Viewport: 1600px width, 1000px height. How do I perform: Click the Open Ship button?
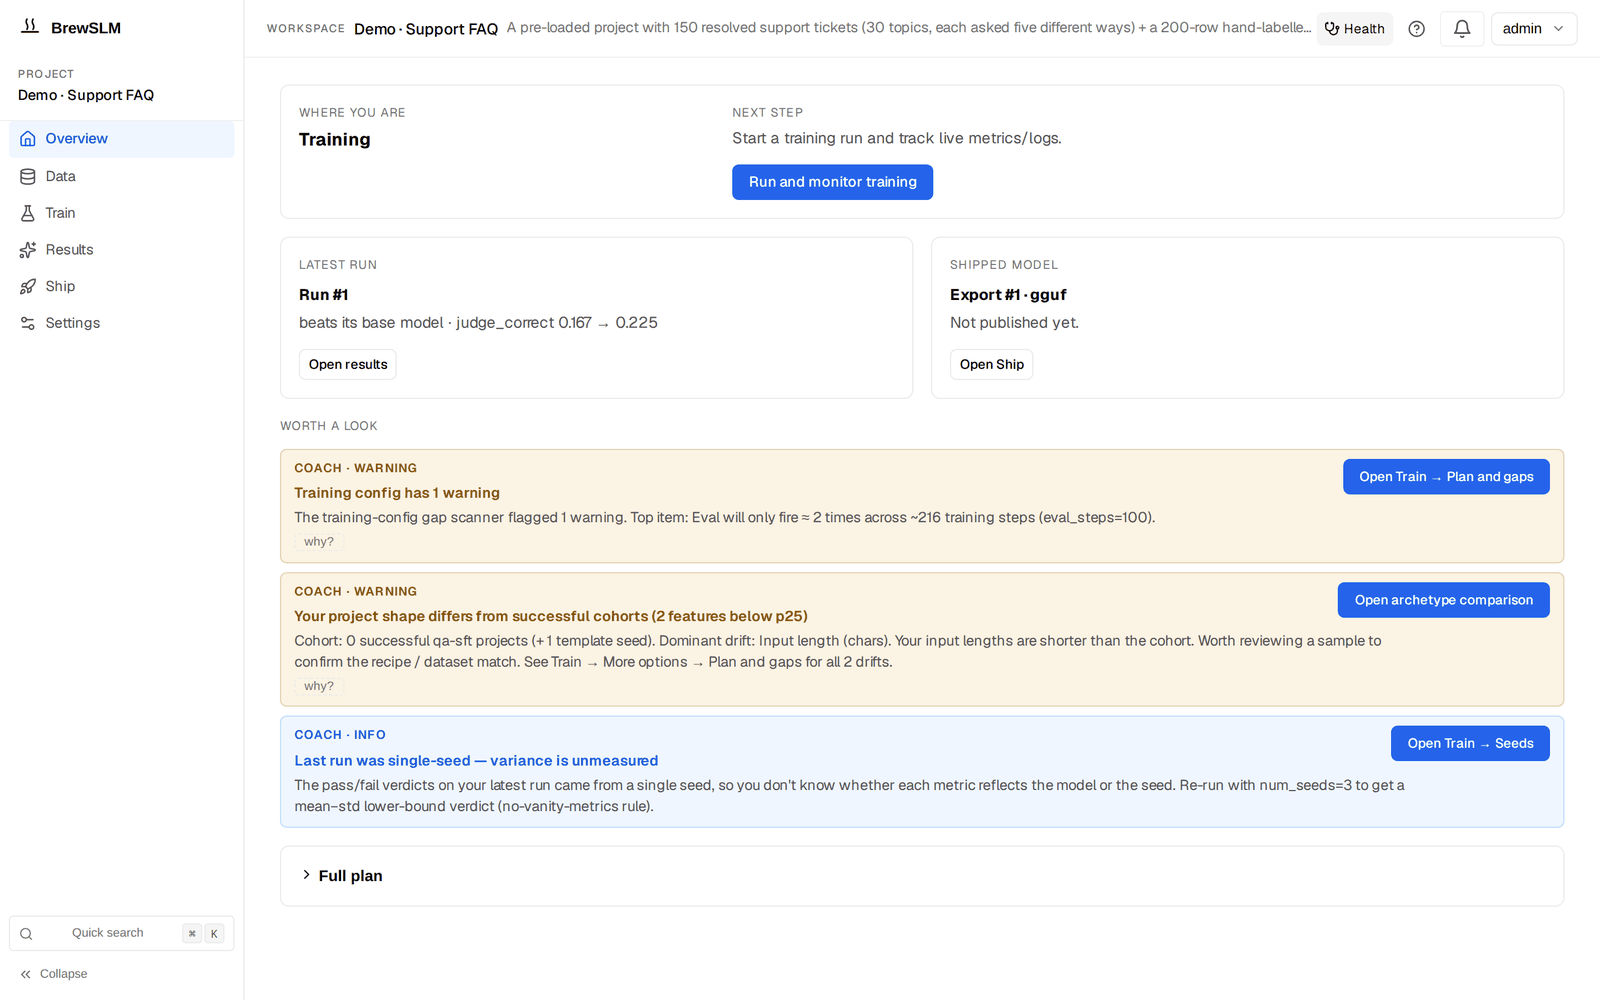[x=991, y=364]
